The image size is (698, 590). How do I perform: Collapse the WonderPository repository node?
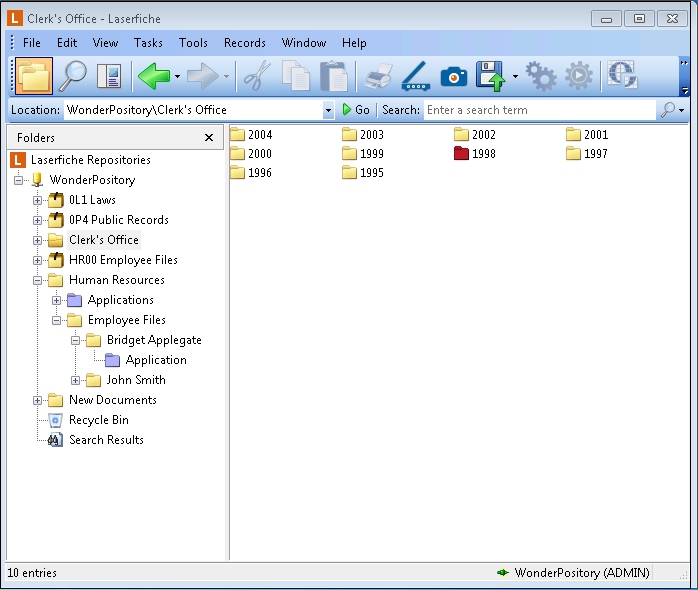pyautogui.click(x=18, y=180)
